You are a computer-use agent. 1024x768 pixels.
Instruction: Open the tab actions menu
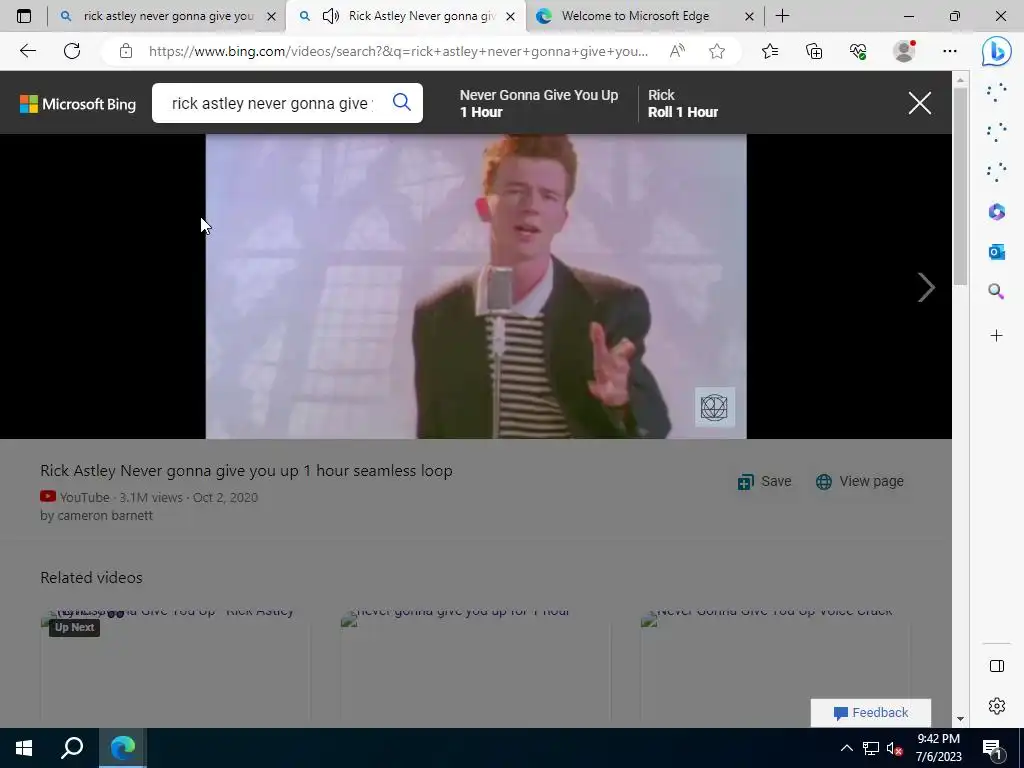[24, 16]
